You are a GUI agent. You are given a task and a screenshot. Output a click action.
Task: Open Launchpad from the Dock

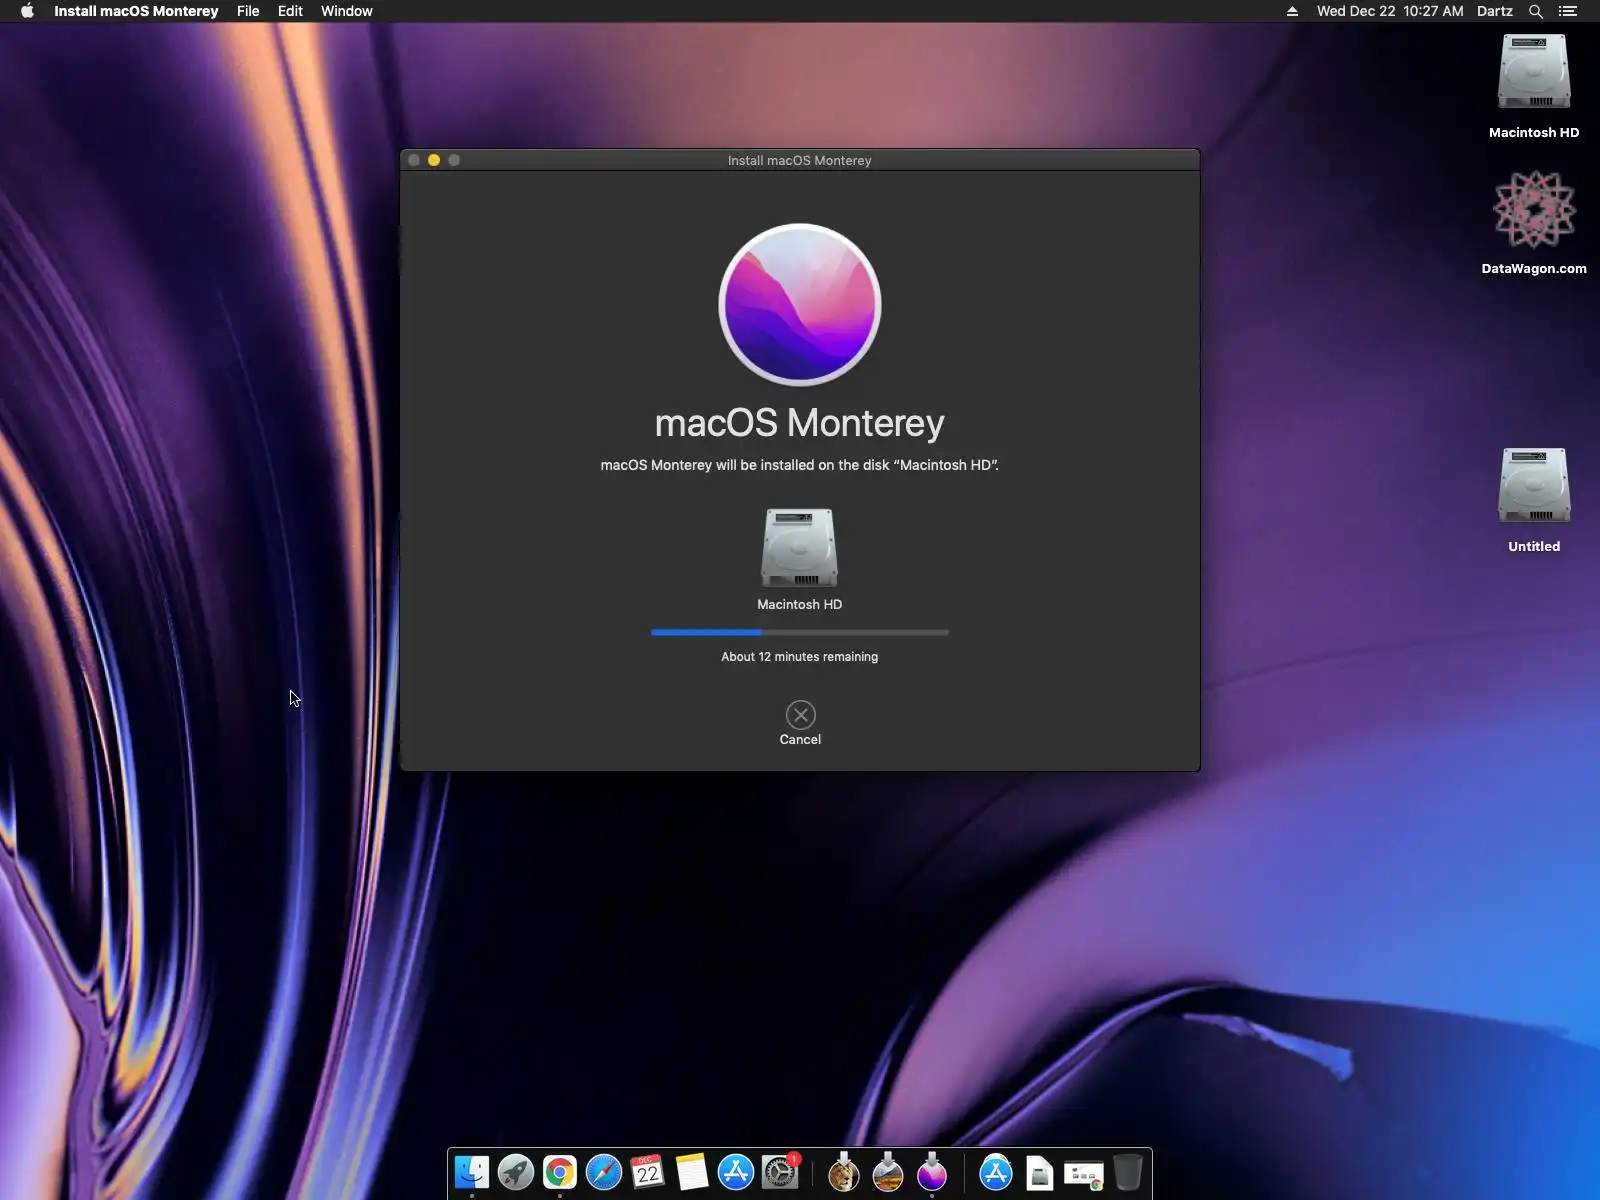[516, 1172]
